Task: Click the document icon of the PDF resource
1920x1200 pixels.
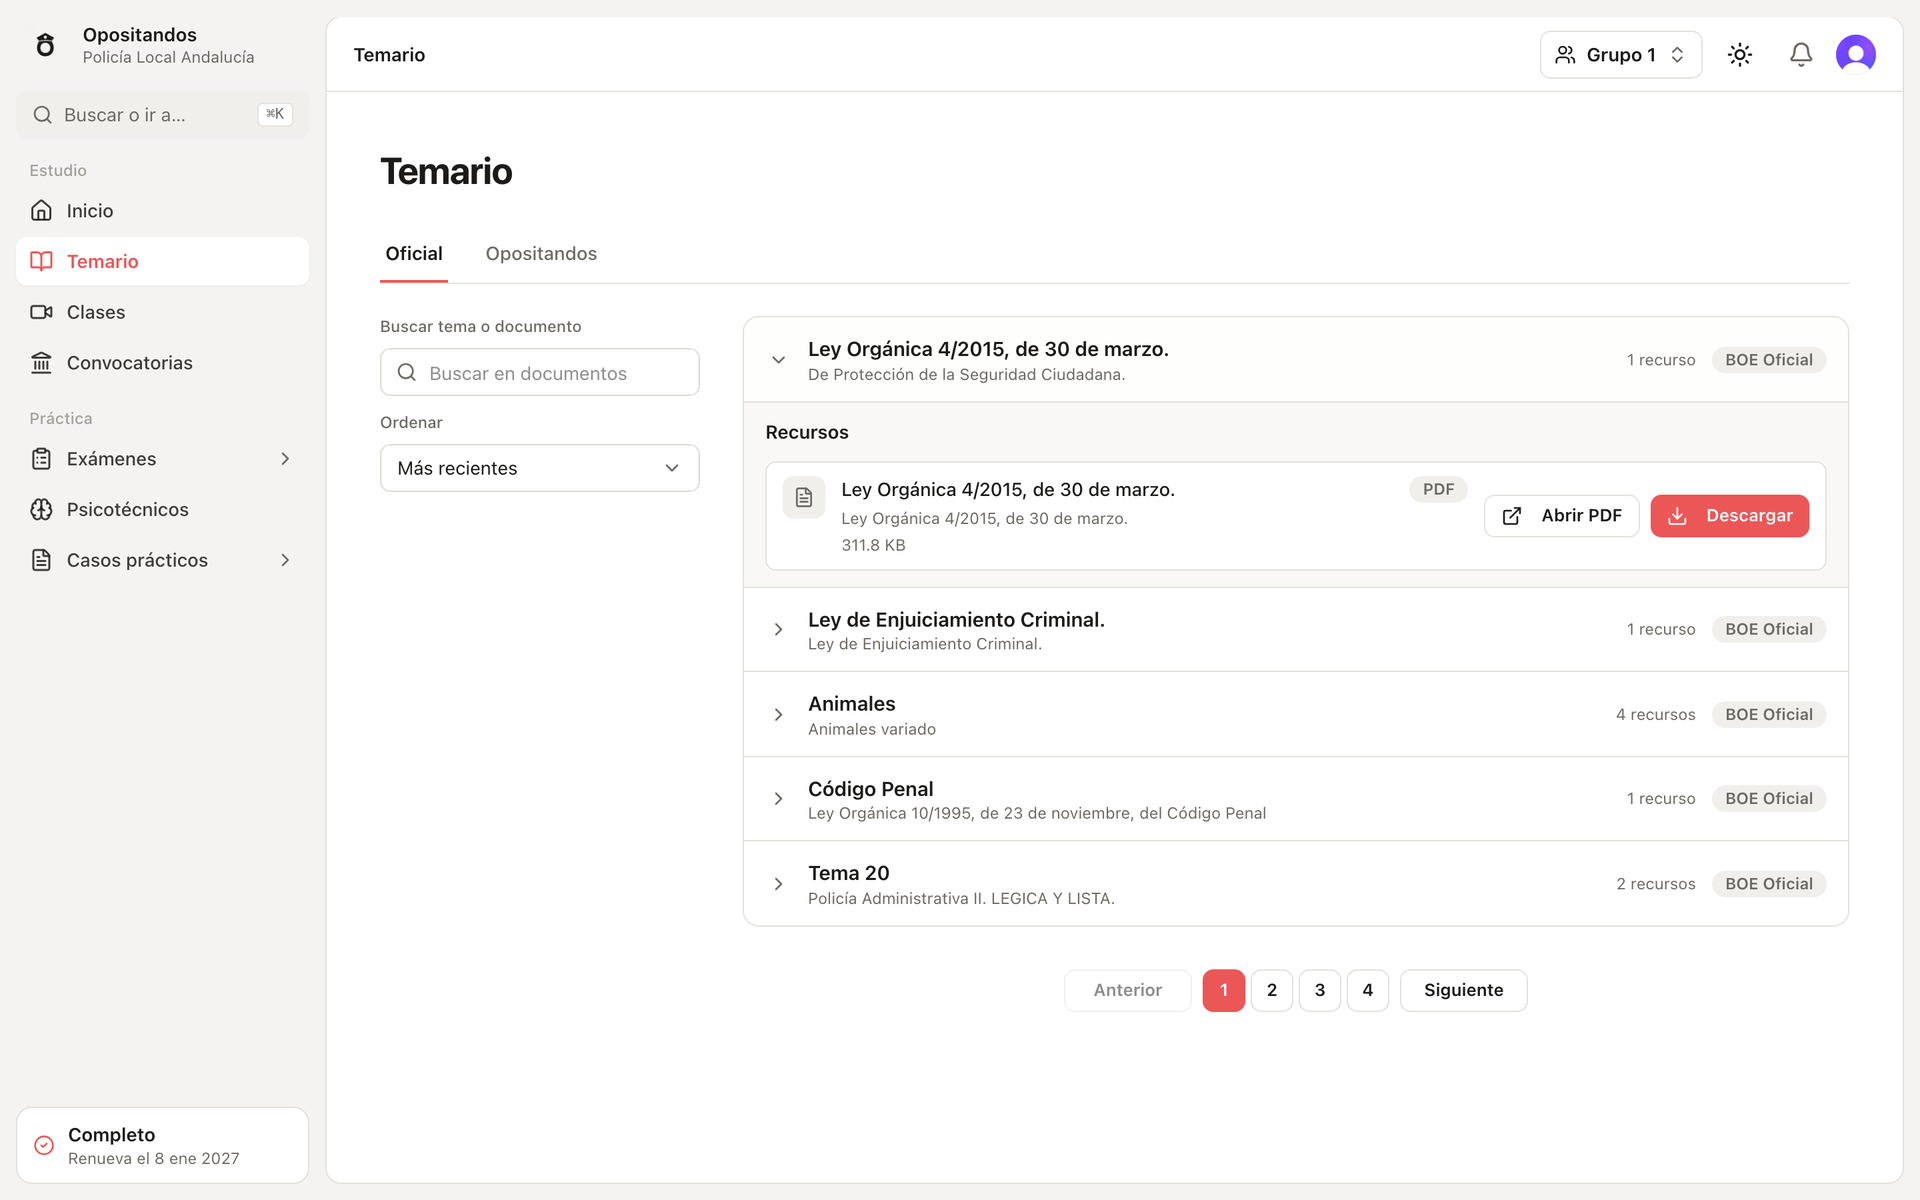Action: 804,497
